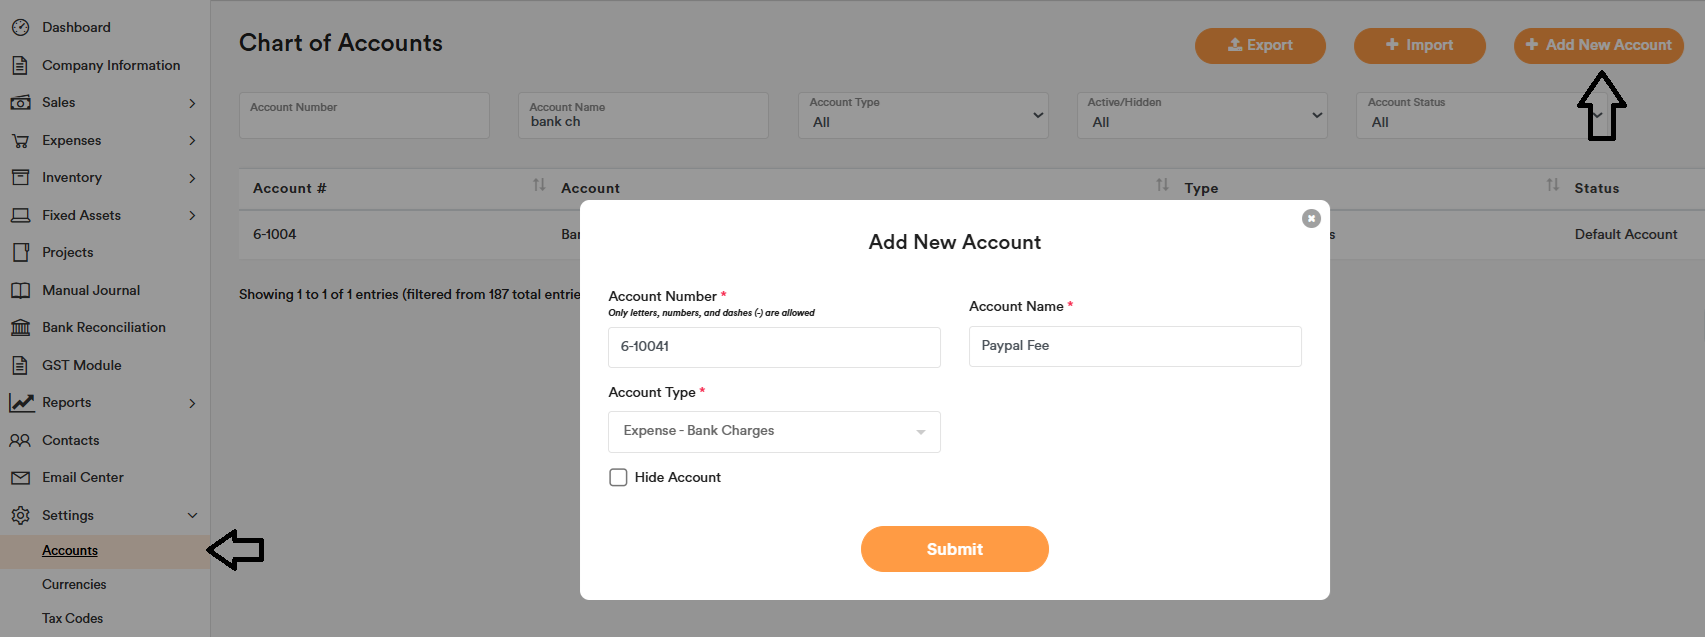Sort table by Account # column
The height and width of the screenshot is (637, 1705).
click(539, 185)
